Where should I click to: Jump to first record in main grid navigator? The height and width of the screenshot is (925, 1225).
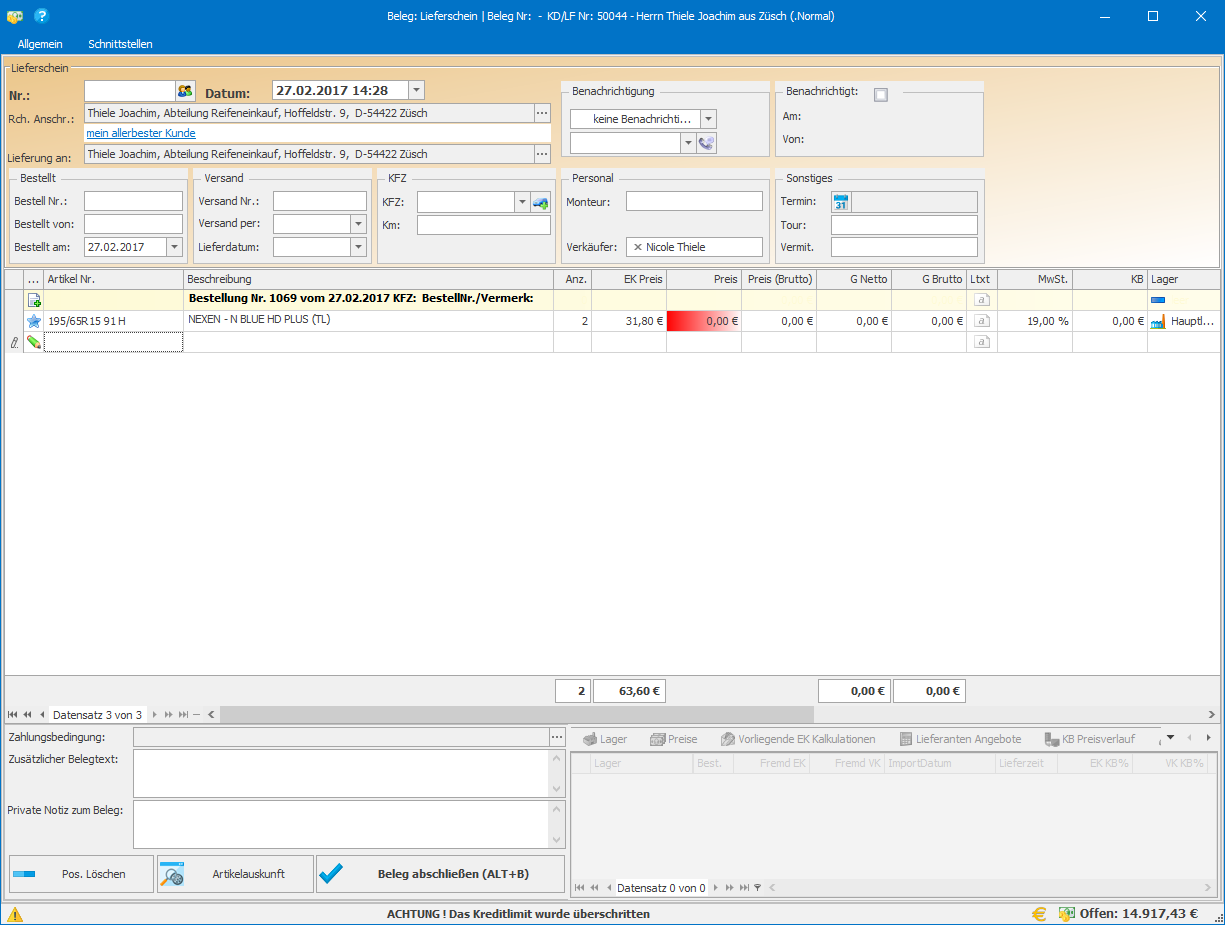tap(13, 715)
